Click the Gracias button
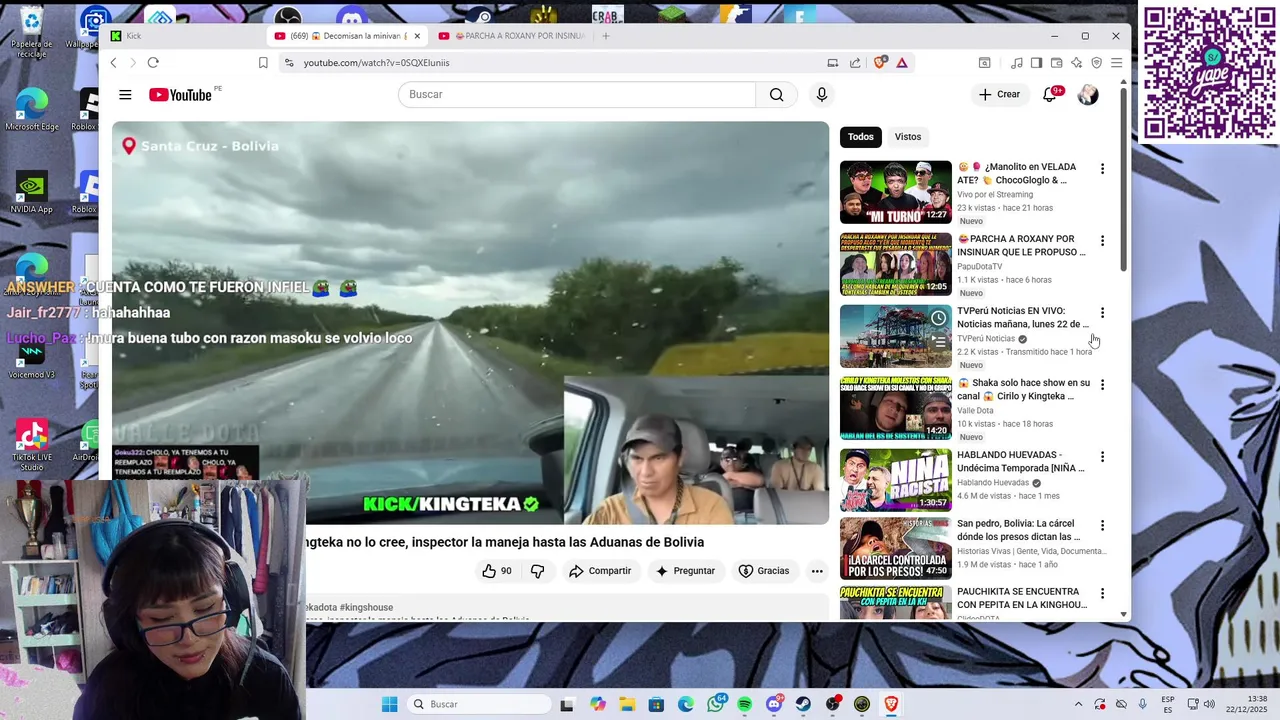 coord(764,571)
